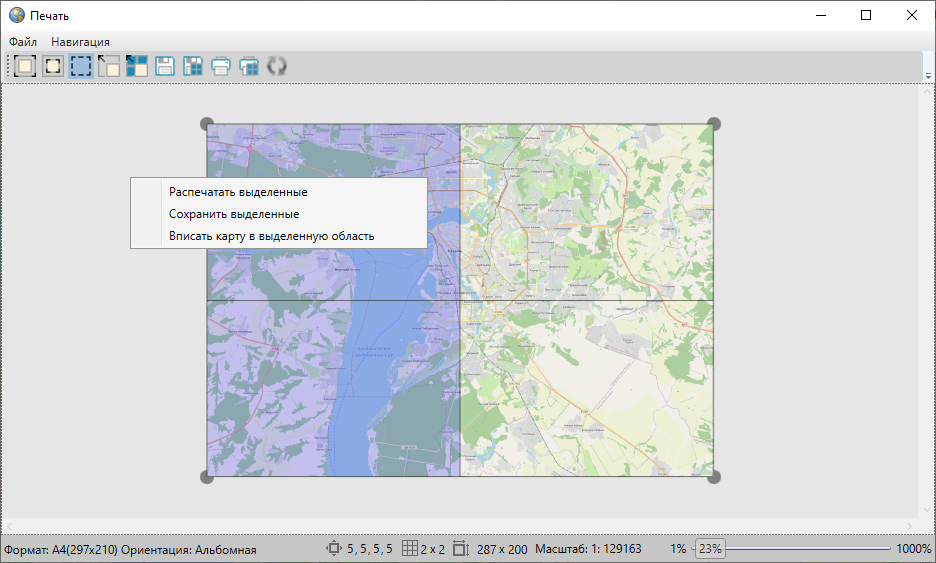Click the second frame icon with corner marks
This screenshot has width=936, height=563.
point(53,66)
